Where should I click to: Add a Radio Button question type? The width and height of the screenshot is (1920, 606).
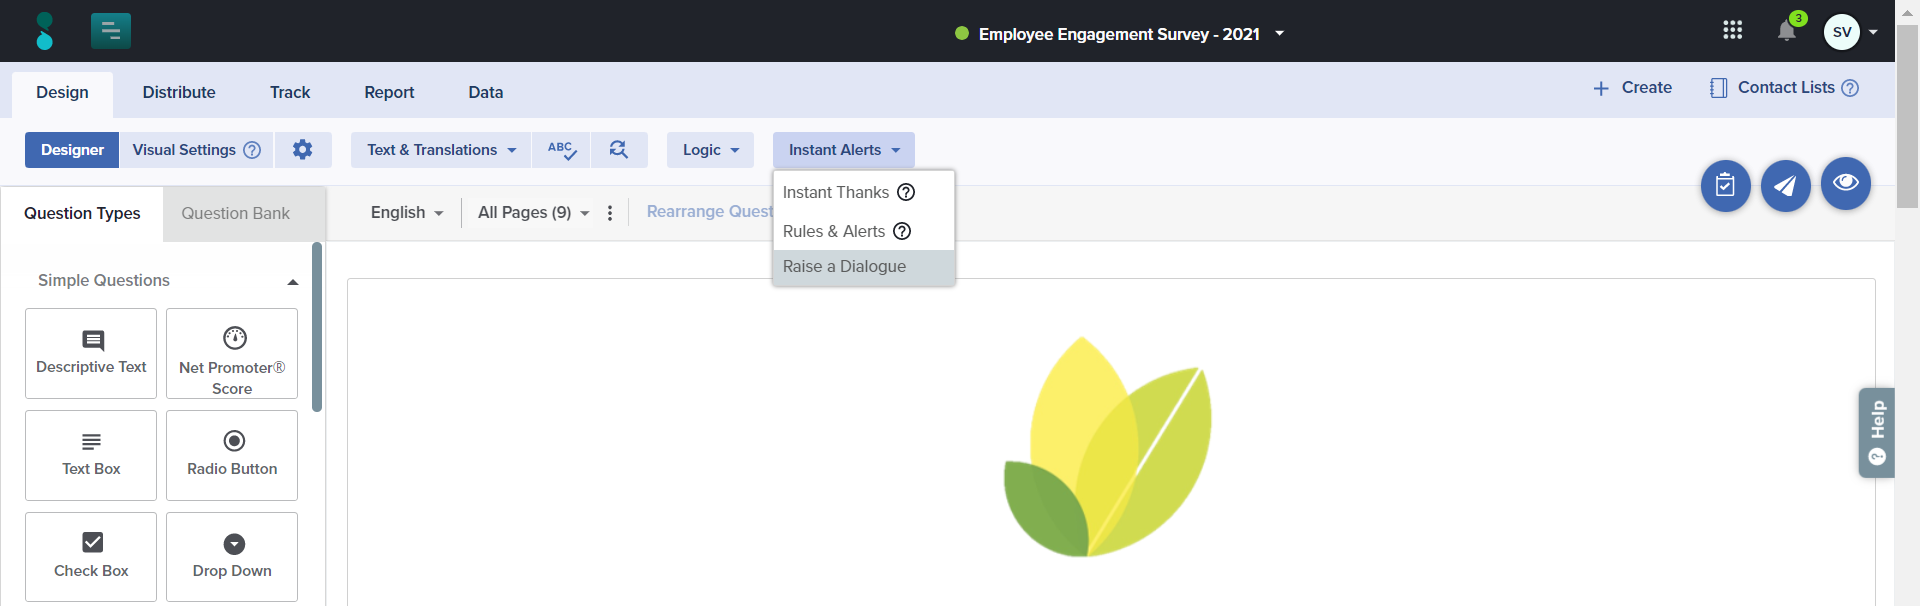click(x=232, y=455)
